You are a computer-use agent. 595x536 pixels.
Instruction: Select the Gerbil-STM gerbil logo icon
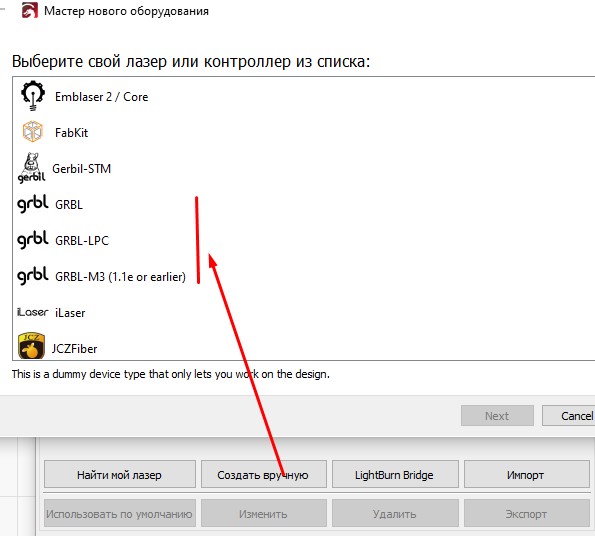(x=32, y=168)
